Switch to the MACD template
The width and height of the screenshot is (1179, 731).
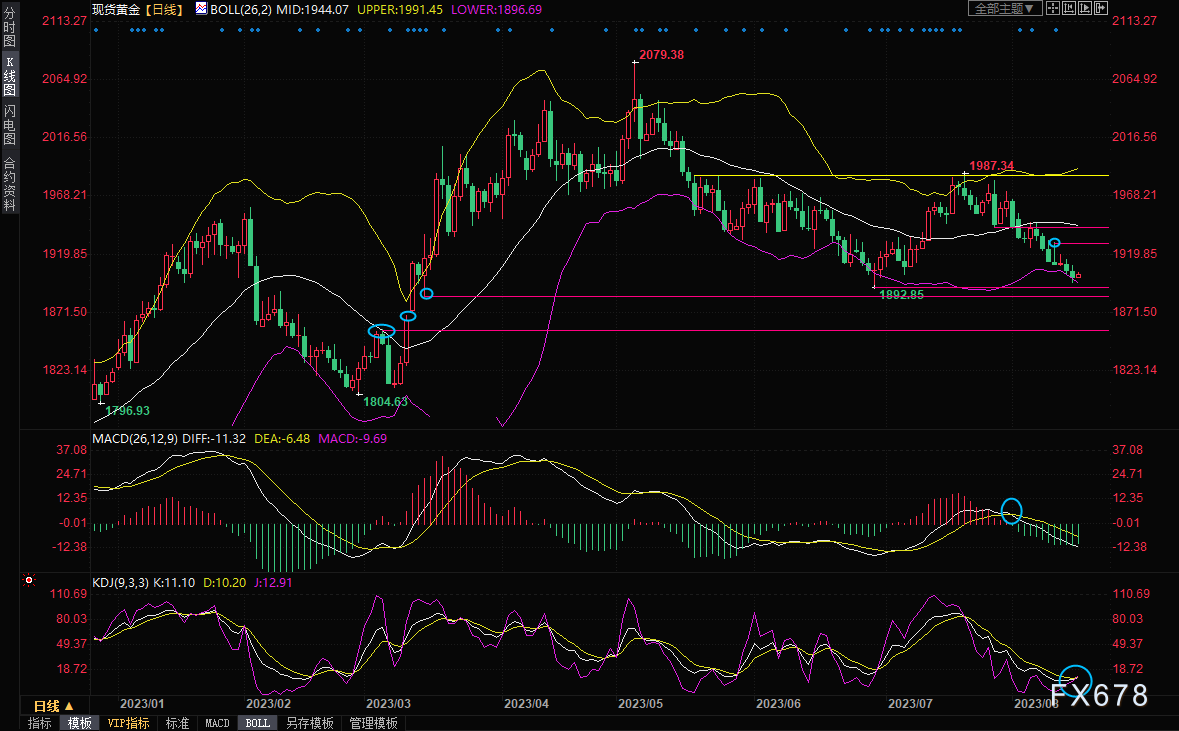pos(217,723)
